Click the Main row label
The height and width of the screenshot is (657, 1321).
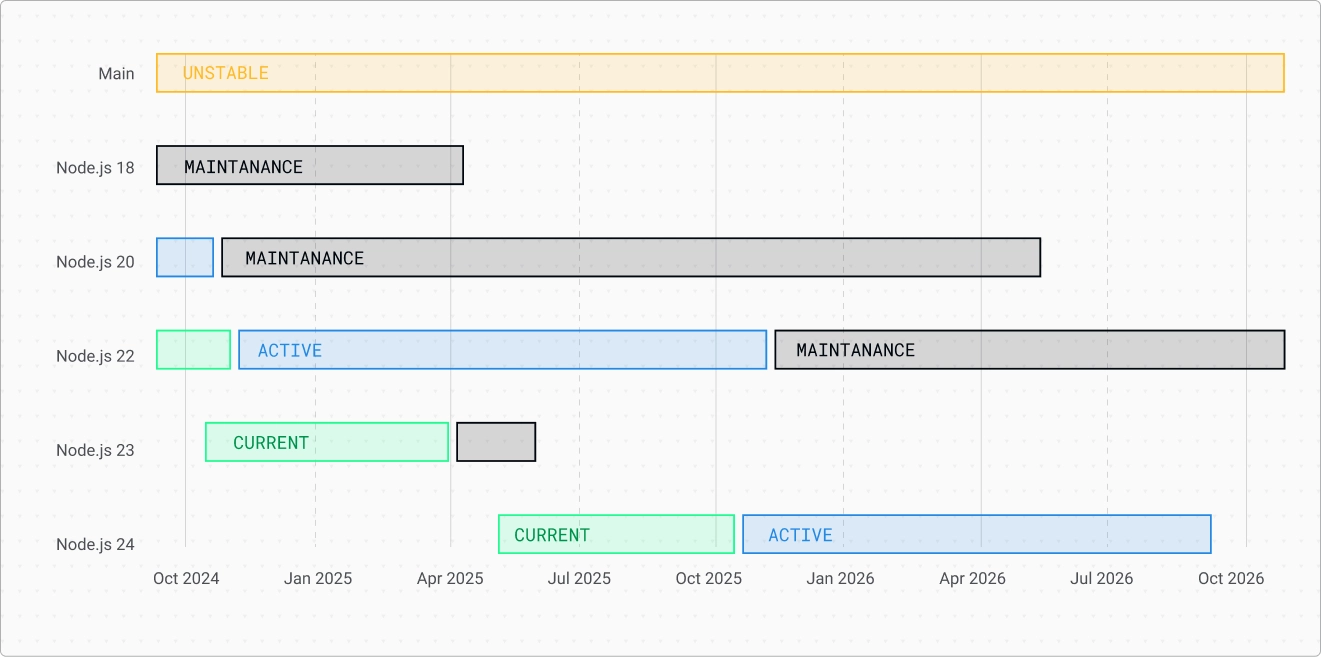[116, 74]
